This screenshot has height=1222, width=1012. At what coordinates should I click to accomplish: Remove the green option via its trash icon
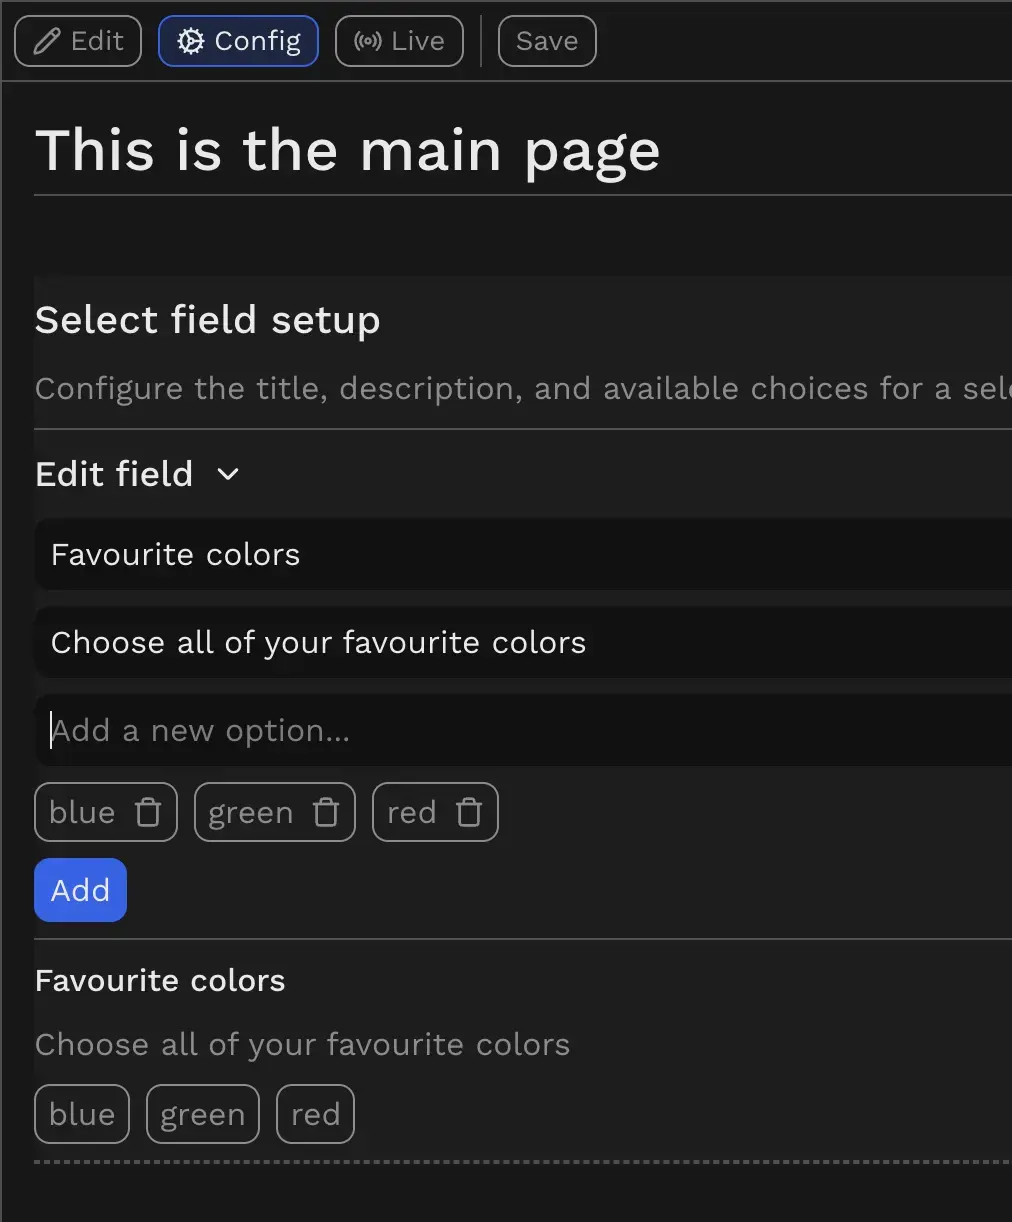[327, 812]
